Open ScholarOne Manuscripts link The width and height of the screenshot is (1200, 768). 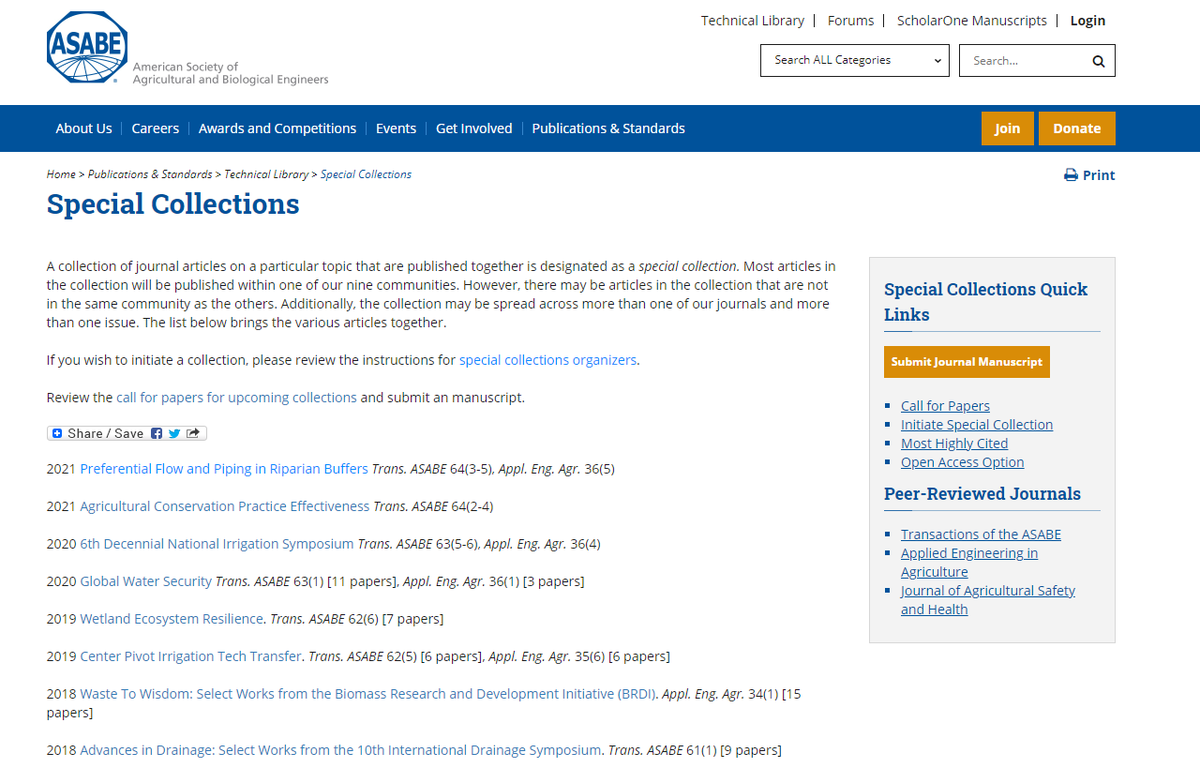point(972,20)
